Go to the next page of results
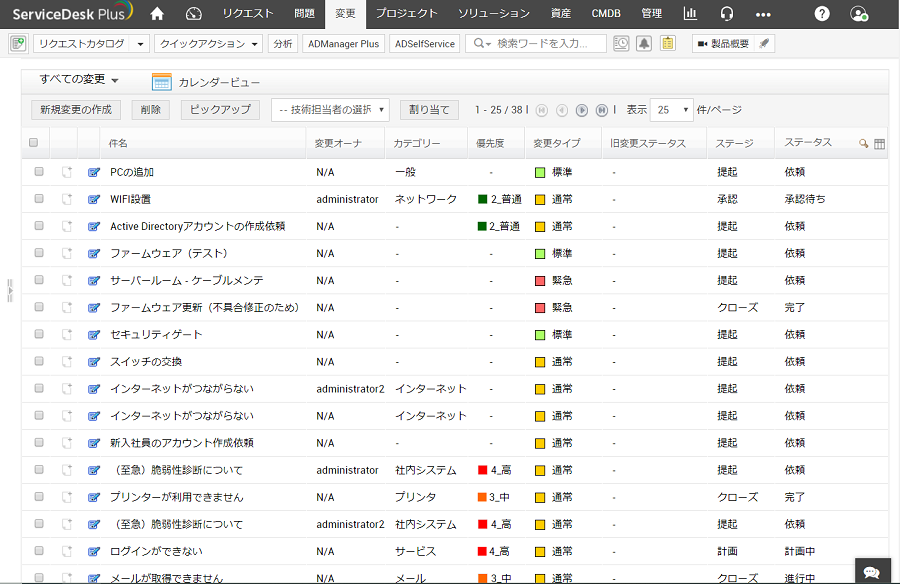Image resolution: width=900 pixels, height=584 pixels. 581,110
